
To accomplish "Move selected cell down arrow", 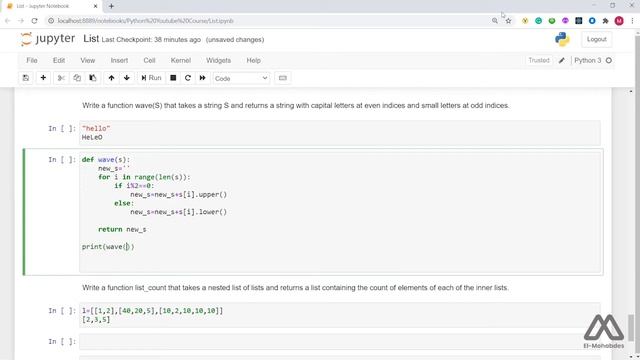I will (x=127, y=78).
